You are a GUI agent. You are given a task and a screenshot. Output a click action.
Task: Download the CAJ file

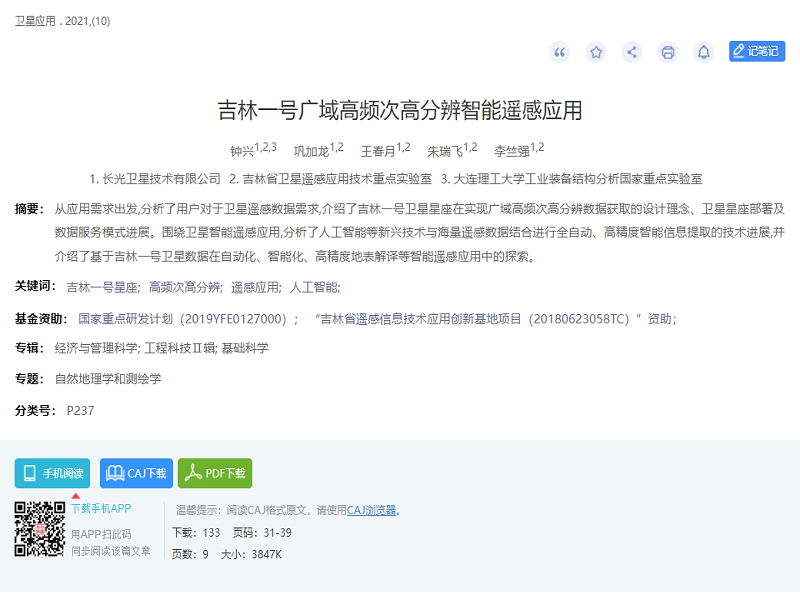136,473
